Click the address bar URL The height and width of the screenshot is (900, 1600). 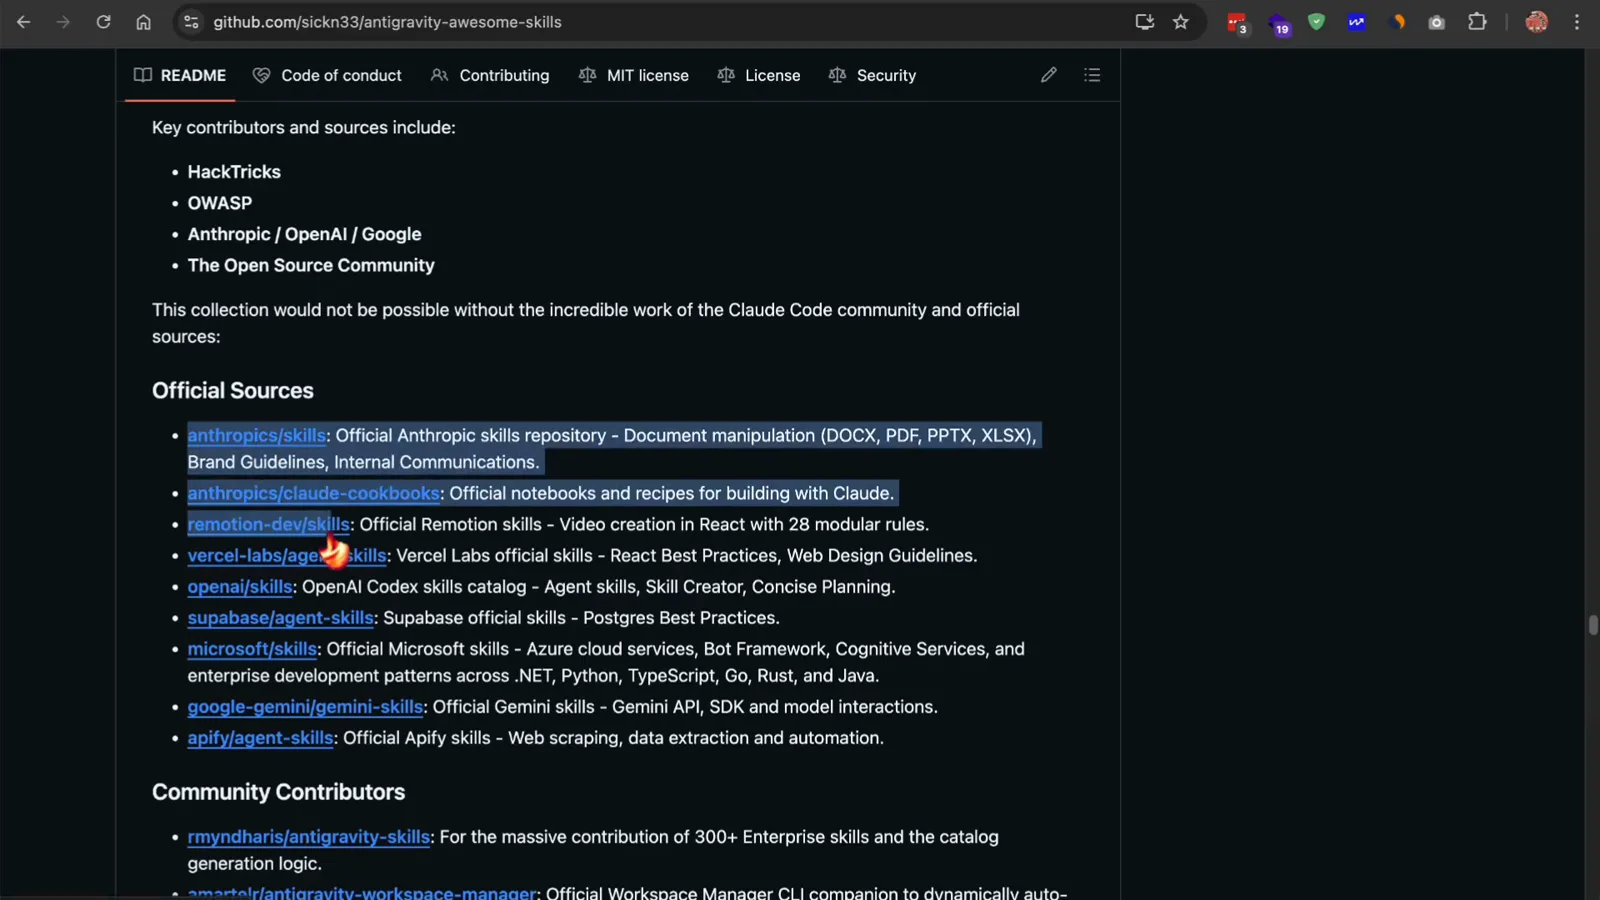387,22
